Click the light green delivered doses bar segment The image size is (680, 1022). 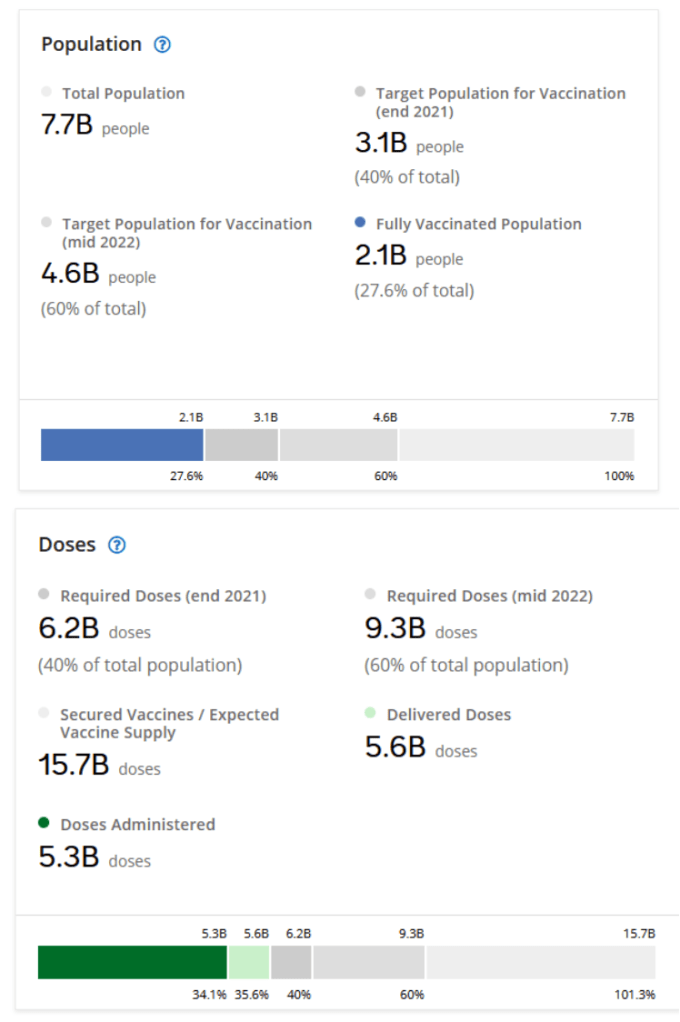(249, 962)
